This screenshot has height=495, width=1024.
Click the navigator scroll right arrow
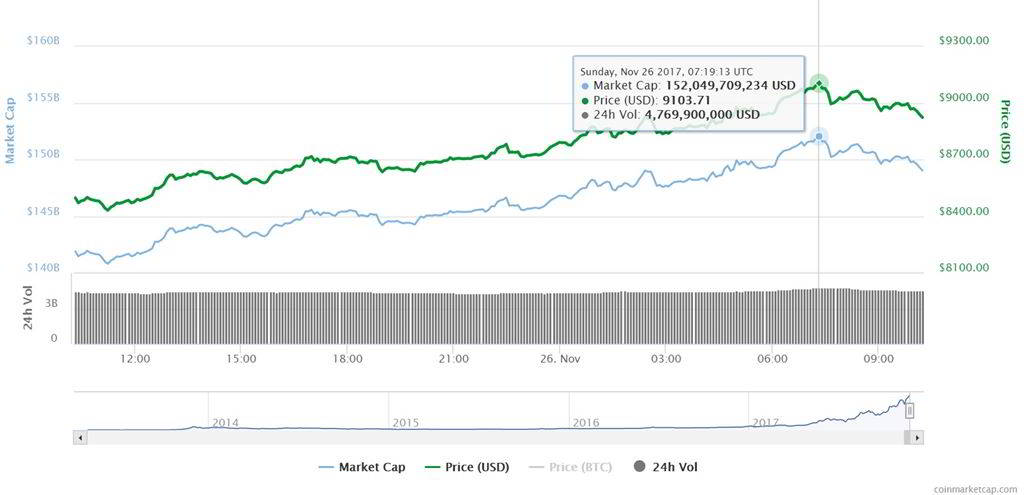point(917,438)
